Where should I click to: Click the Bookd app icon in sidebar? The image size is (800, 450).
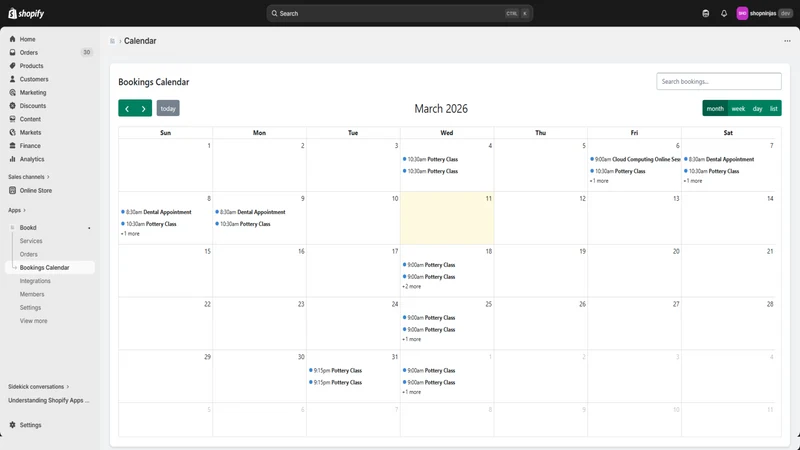(x=13, y=228)
